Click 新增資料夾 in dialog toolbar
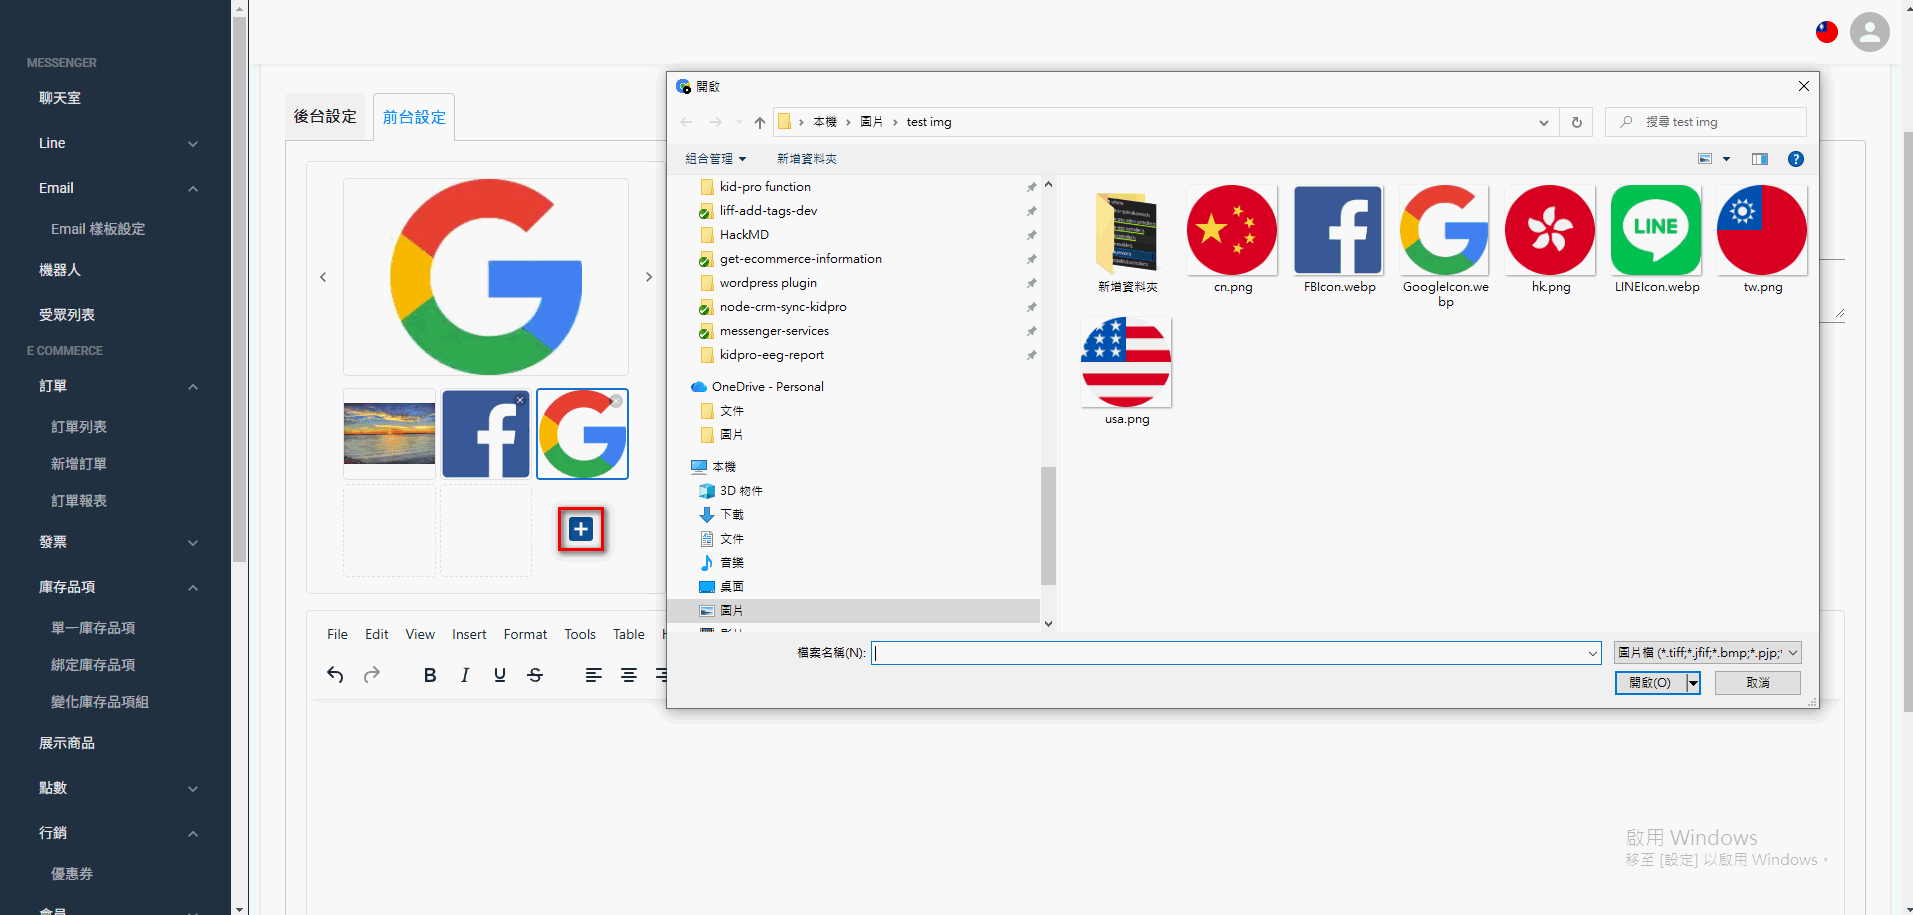Viewport: 1913px width, 915px height. 807,159
